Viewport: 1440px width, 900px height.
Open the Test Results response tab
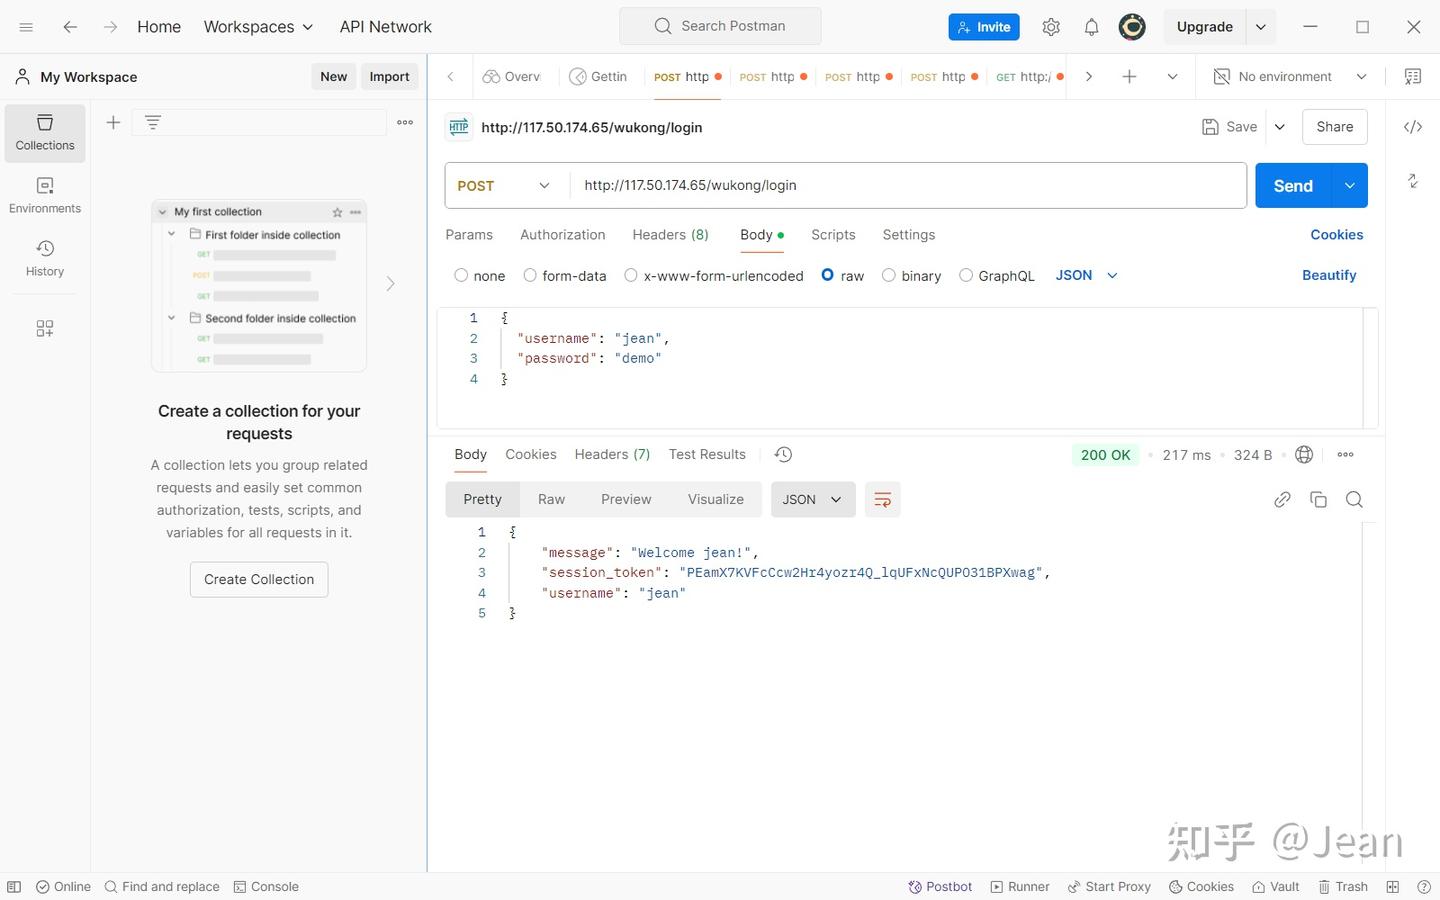click(707, 455)
